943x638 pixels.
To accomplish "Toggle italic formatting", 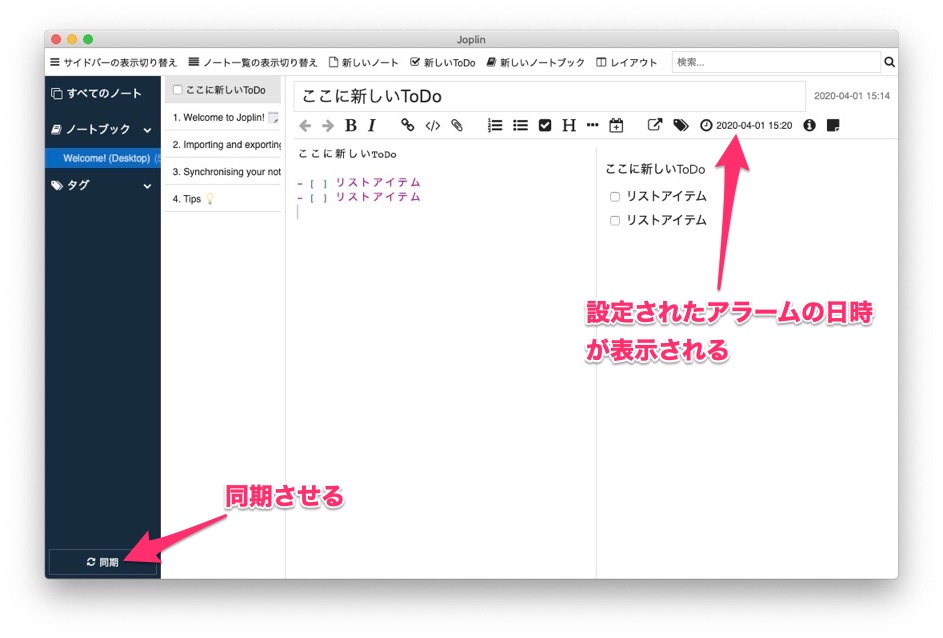I will click(371, 125).
